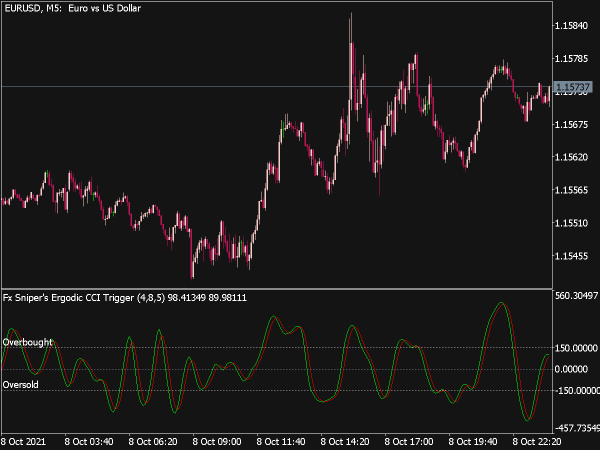This screenshot has width=600, height=450.
Task: Click the -457.73549 indicator scale minimum
Action: (576, 427)
